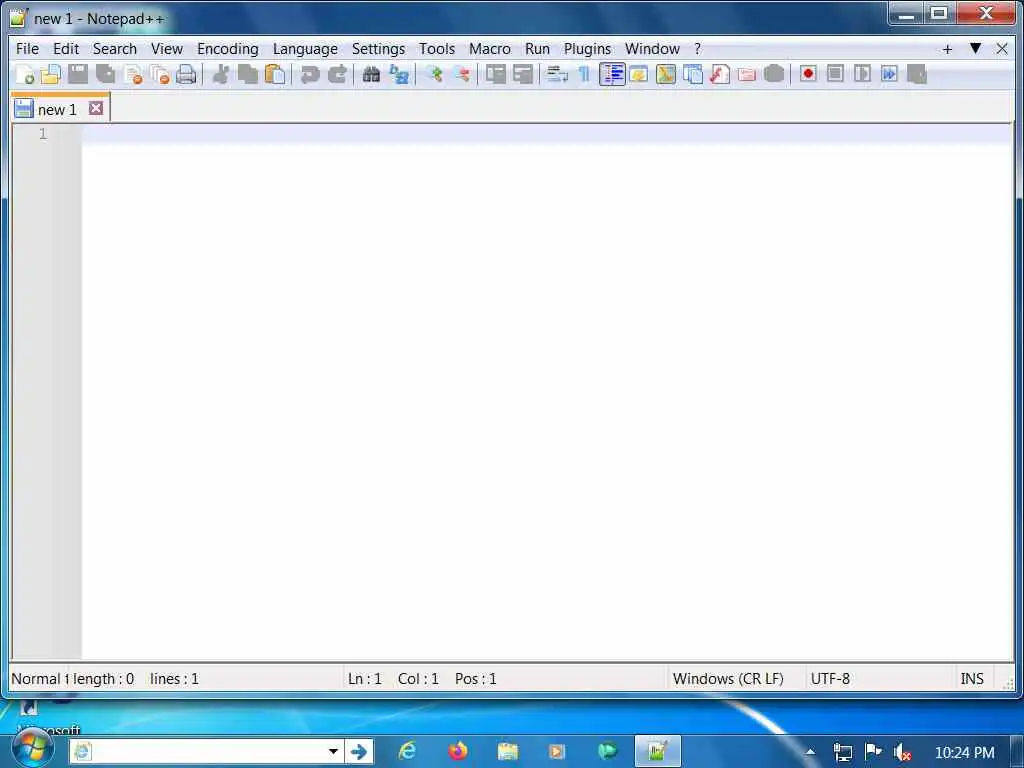This screenshot has height=768, width=1024.
Task: Click the Cut scissors toolbar icon
Action: point(221,74)
